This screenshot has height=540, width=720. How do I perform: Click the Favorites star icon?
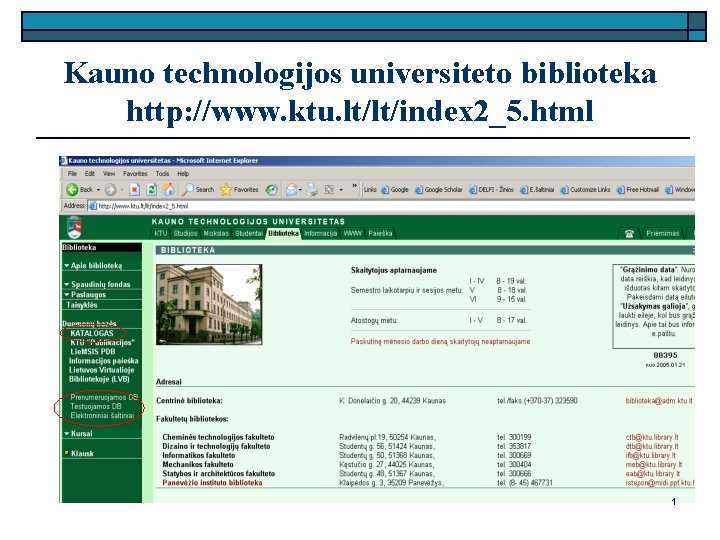[x=226, y=189]
